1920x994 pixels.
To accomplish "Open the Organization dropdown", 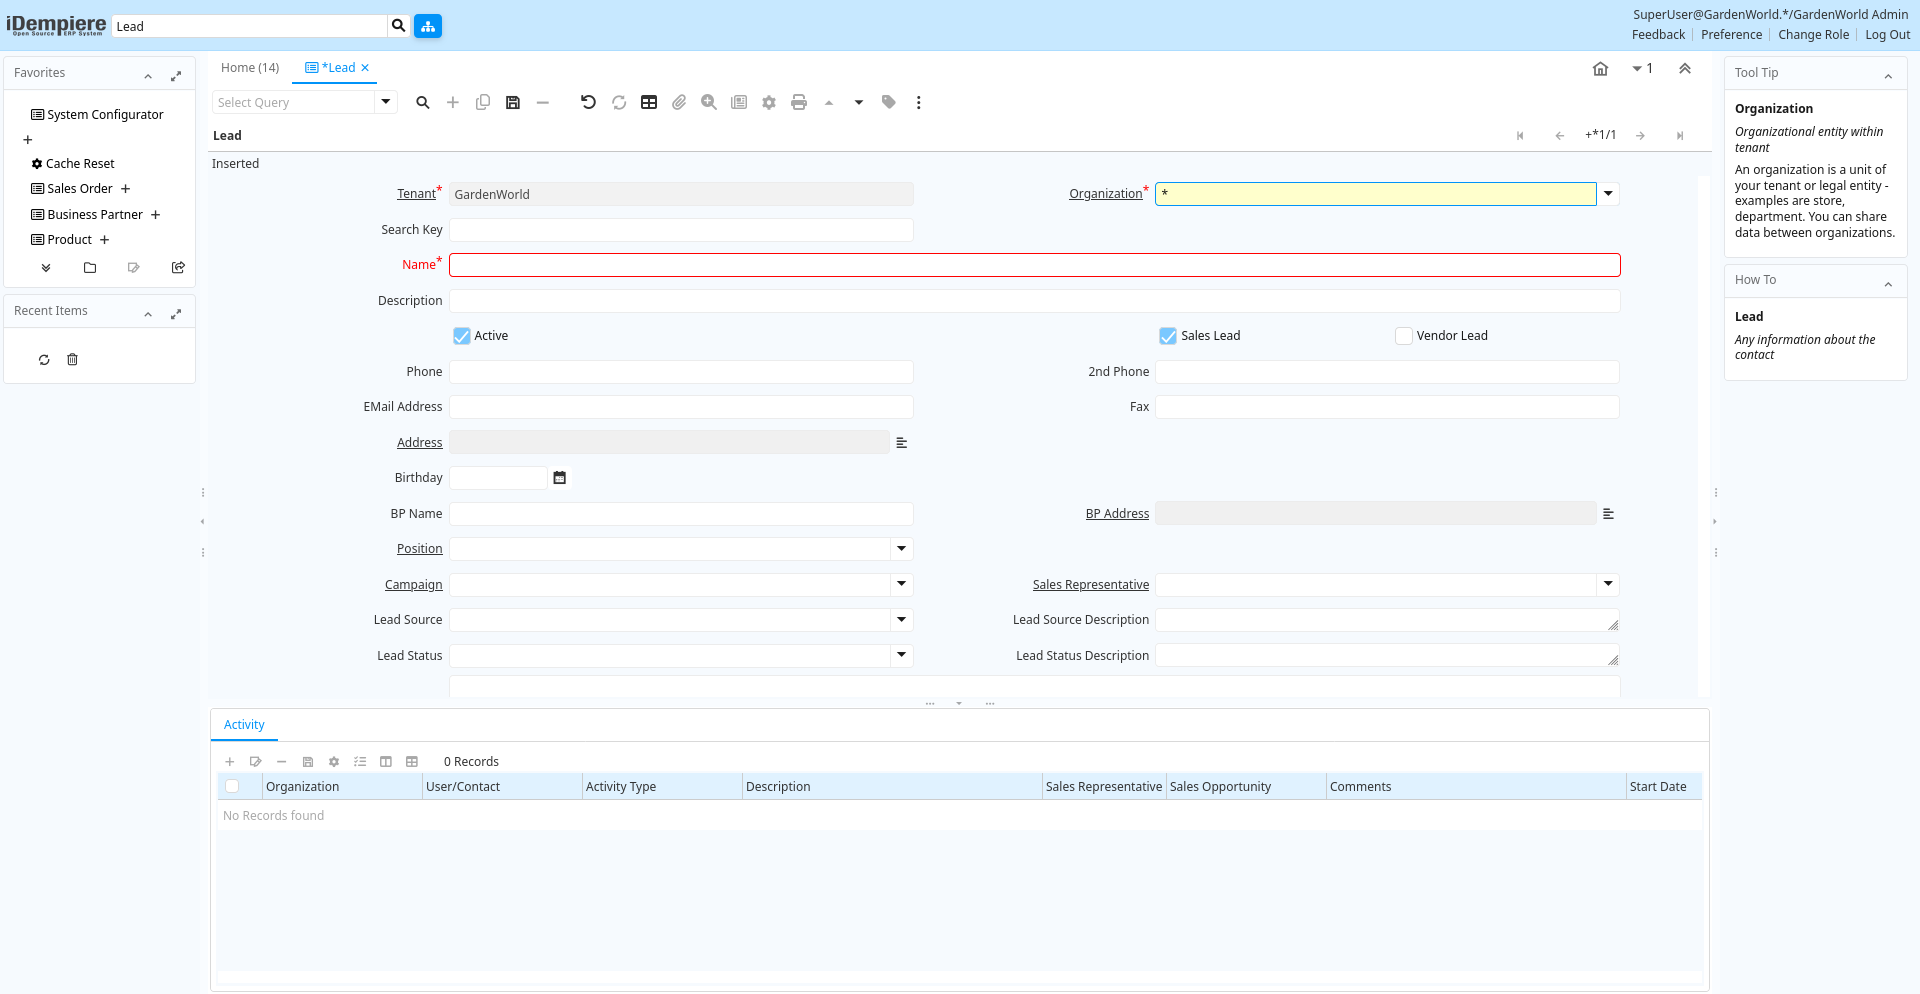I will point(1608,194).
